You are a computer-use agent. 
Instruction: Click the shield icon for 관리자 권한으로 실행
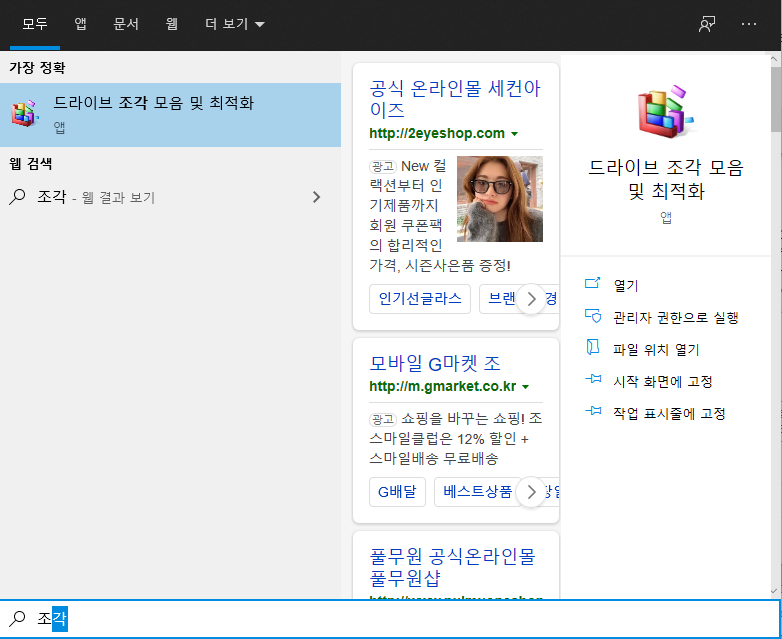pos(593,315)
